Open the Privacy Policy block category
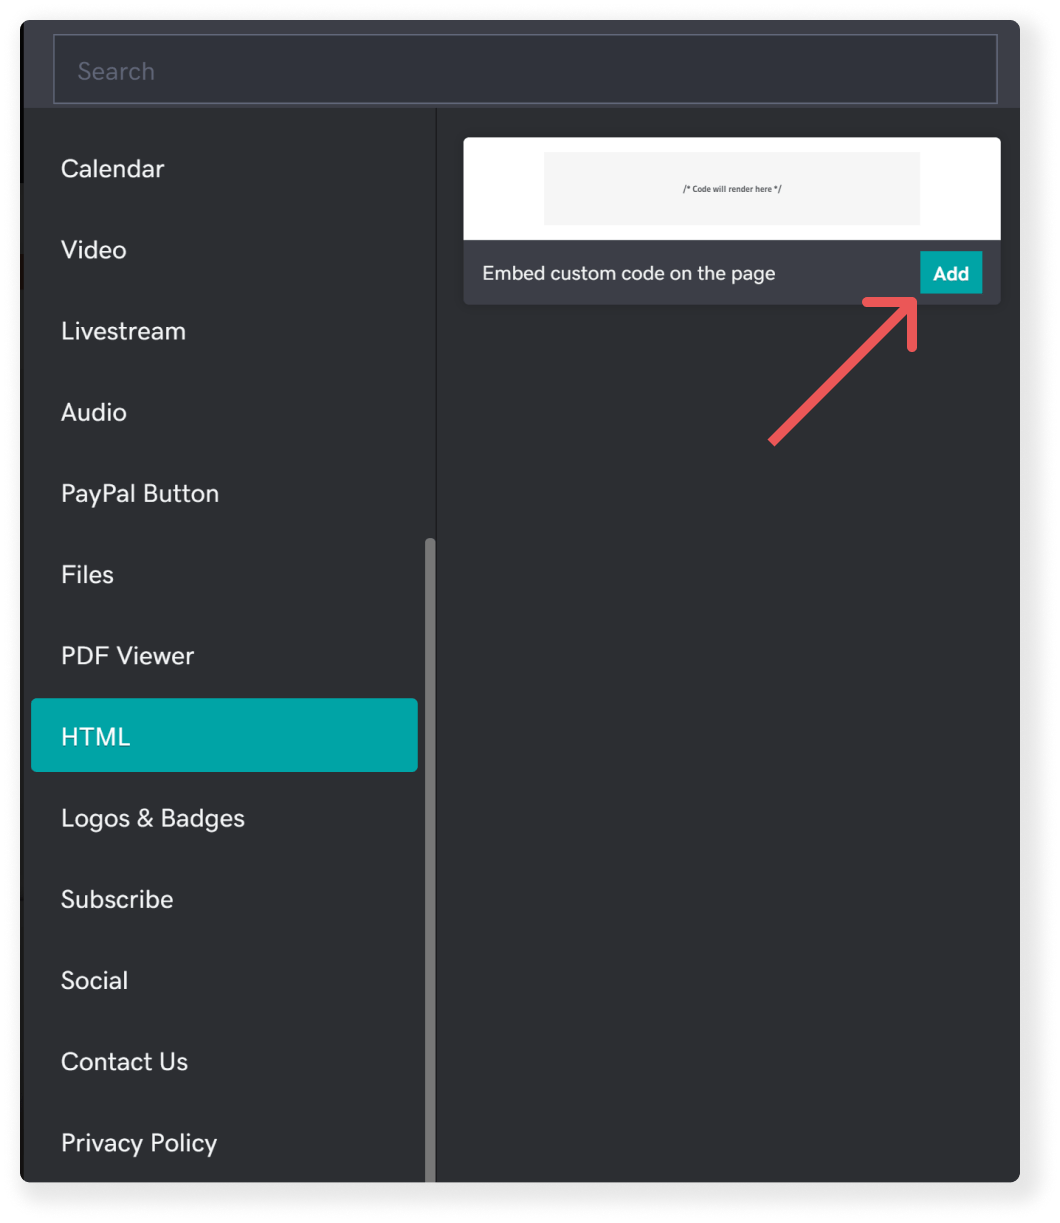The width and height of the screenshot is (1060, 1223). point(139,1142)
